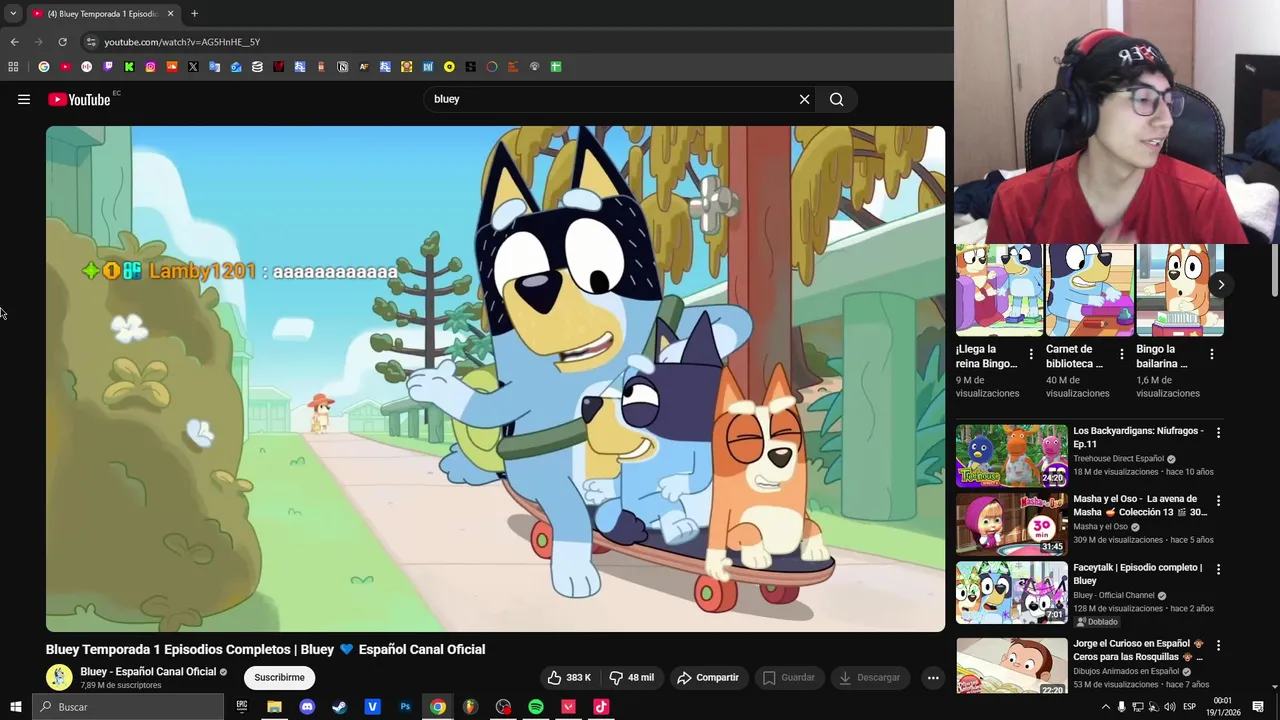Open the Google bookmark
Screen dimensions: 1280x720
tap(44, 67)
